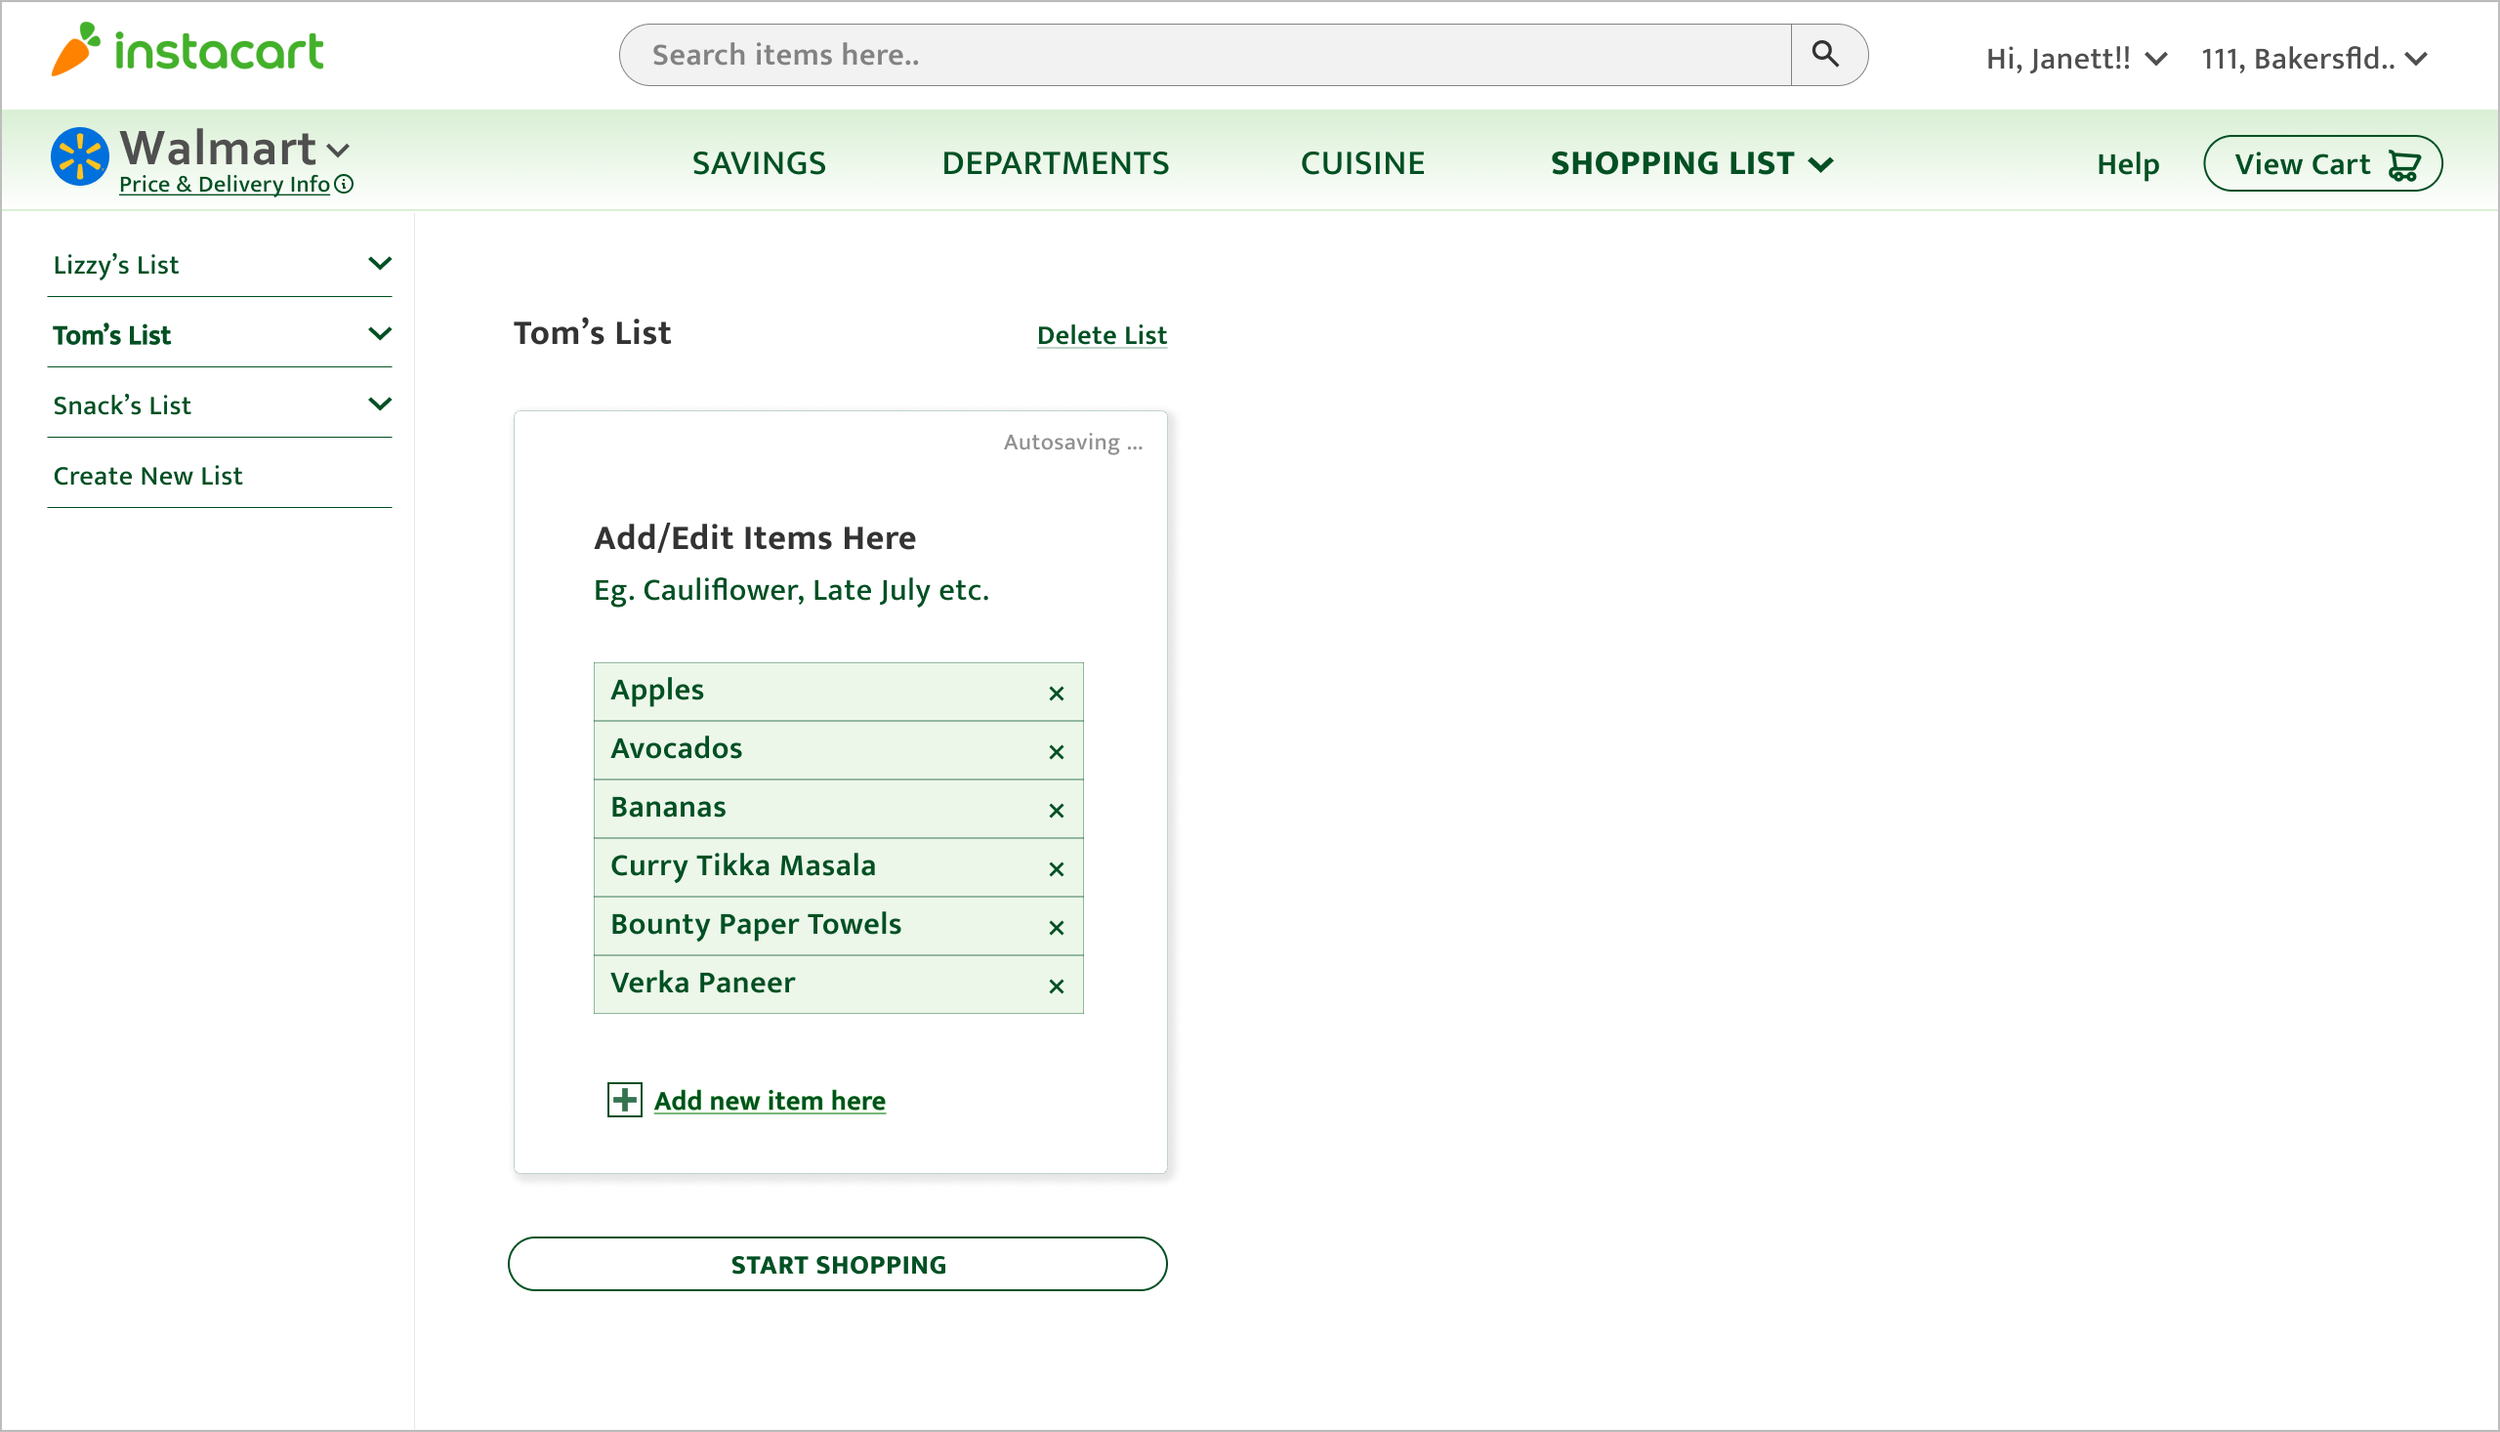Open the Walmart store dropdown
Screen dimensions: 2500x1432
tap(338, 151)
